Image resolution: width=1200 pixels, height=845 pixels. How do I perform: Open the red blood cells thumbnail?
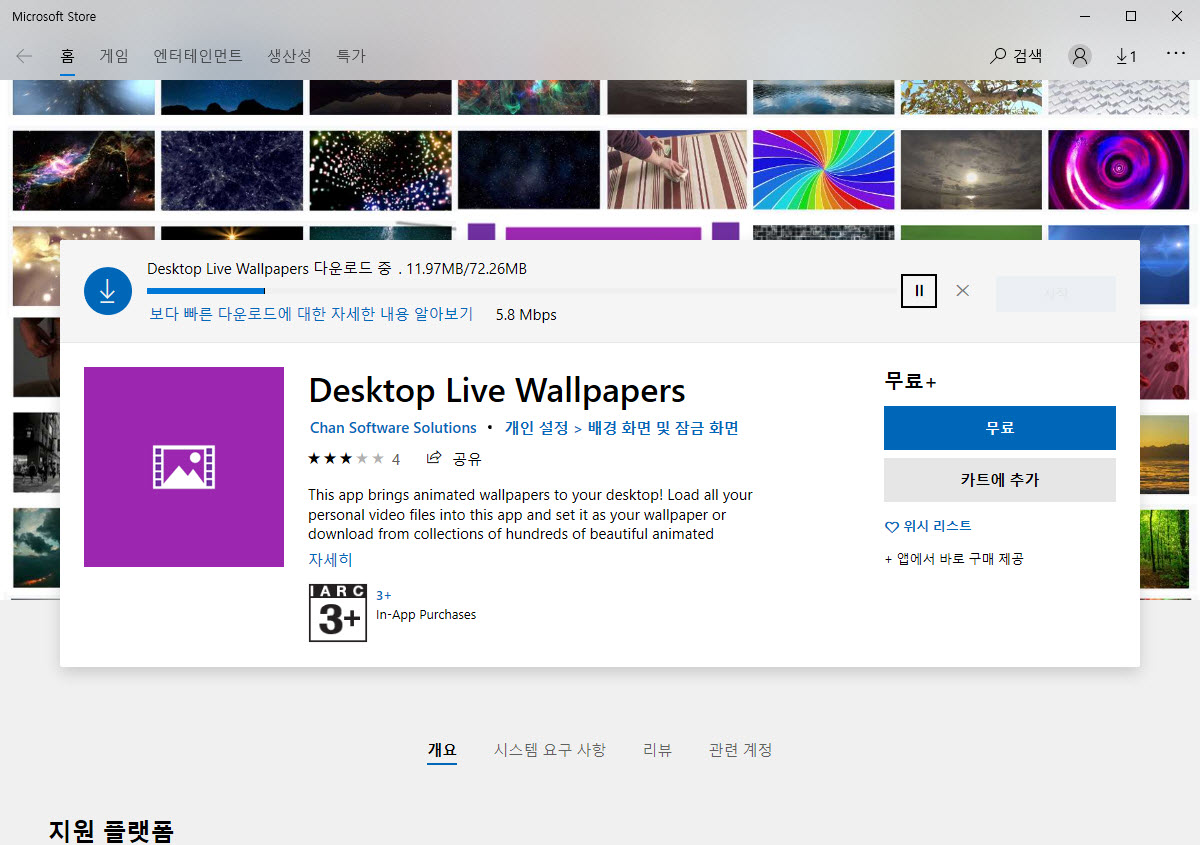[1164, 358]
